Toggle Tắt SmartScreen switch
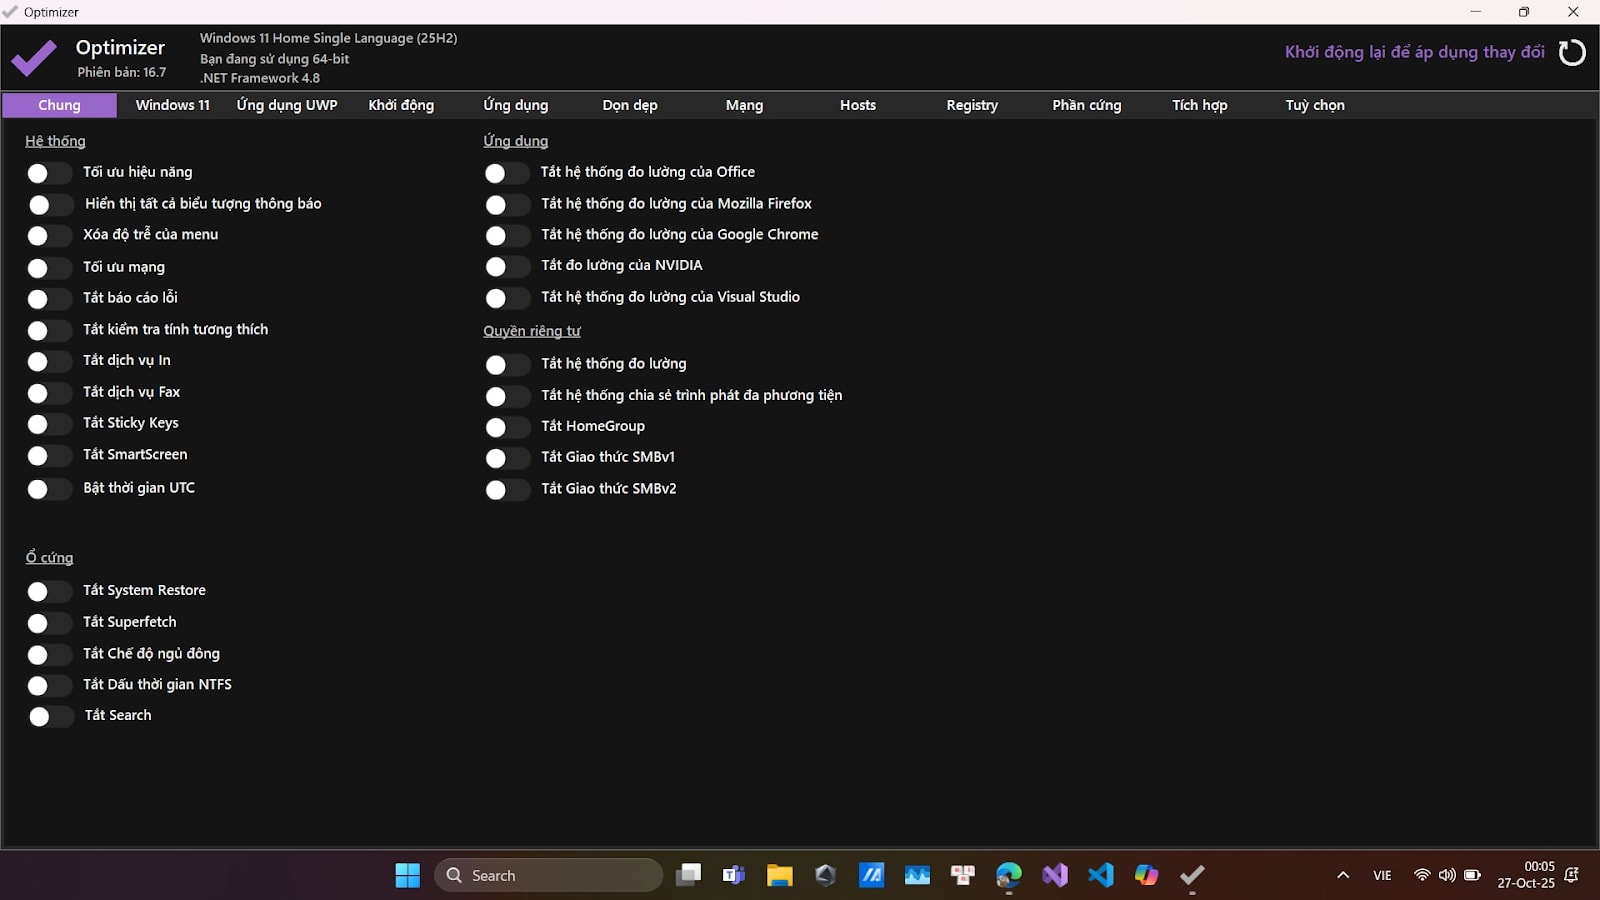The image size is (1600, 900). 48,456
